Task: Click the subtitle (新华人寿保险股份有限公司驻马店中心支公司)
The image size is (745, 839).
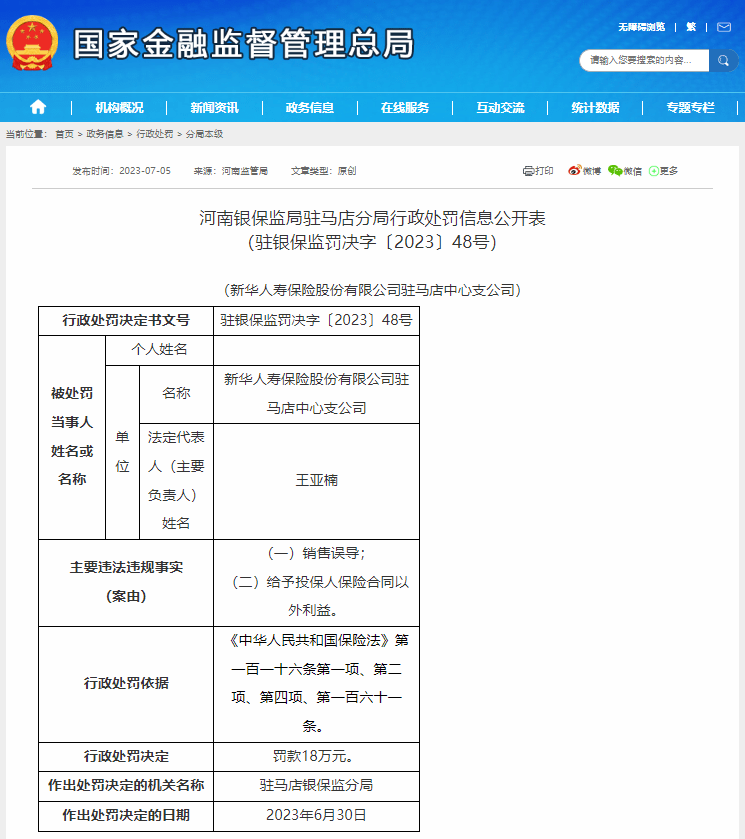Action: 372,290
